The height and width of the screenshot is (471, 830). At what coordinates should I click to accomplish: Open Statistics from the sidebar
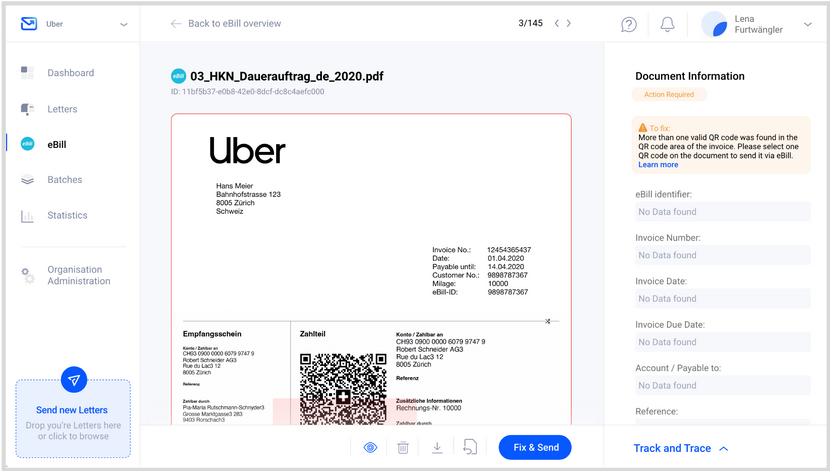point(67,215)
